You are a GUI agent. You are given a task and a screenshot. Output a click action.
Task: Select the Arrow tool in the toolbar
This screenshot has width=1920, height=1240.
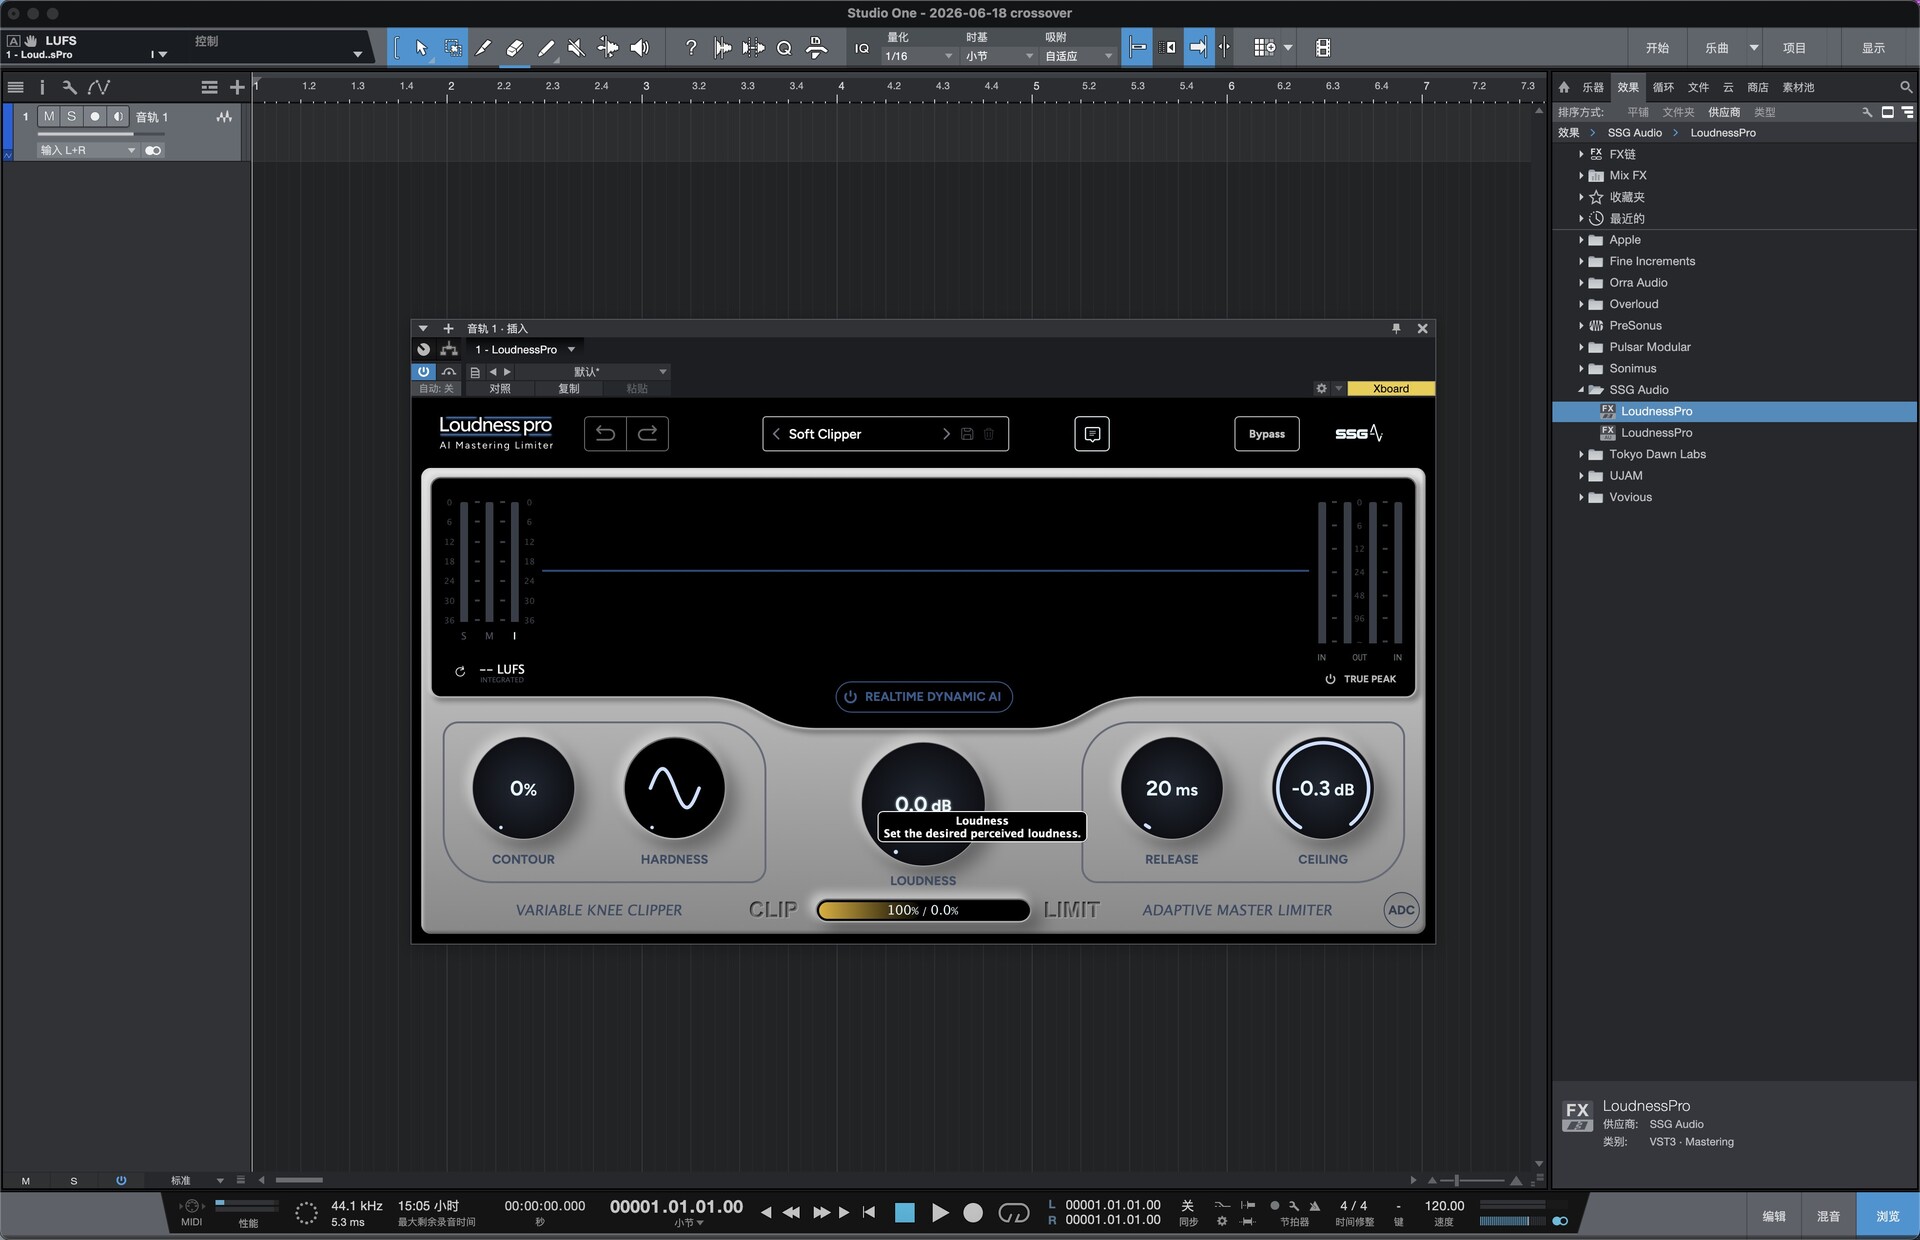pyautogui.click(x=421, y=47)
